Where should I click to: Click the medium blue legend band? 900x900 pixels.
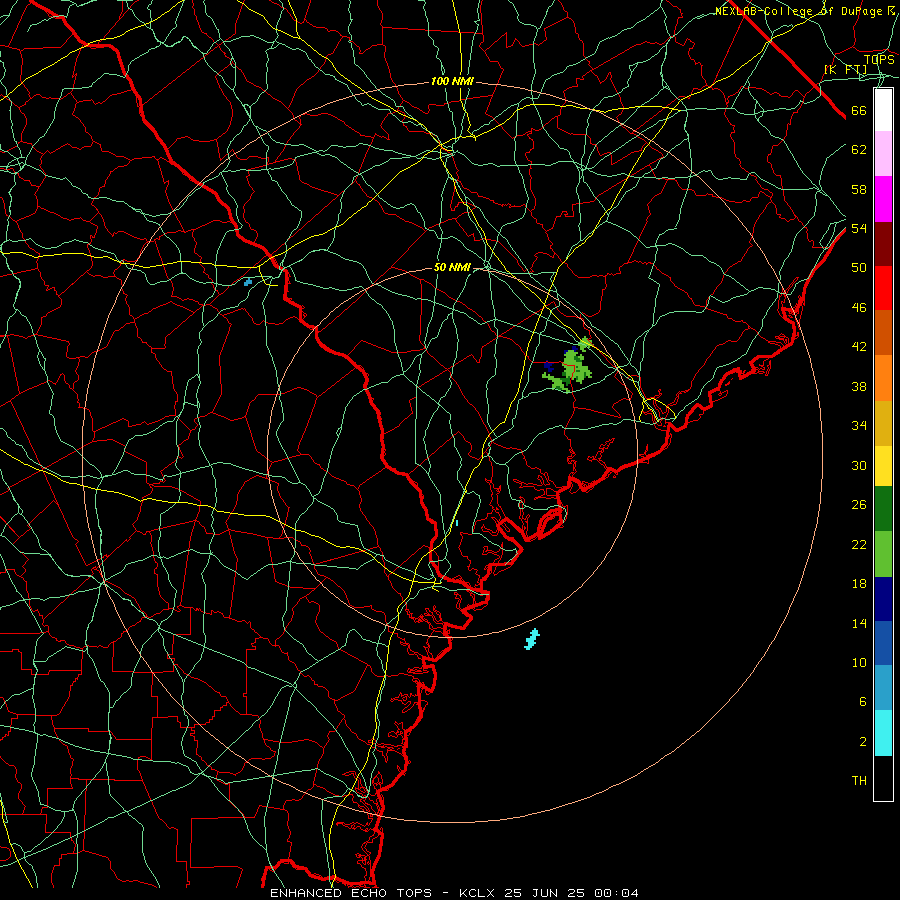pos(883,643)
